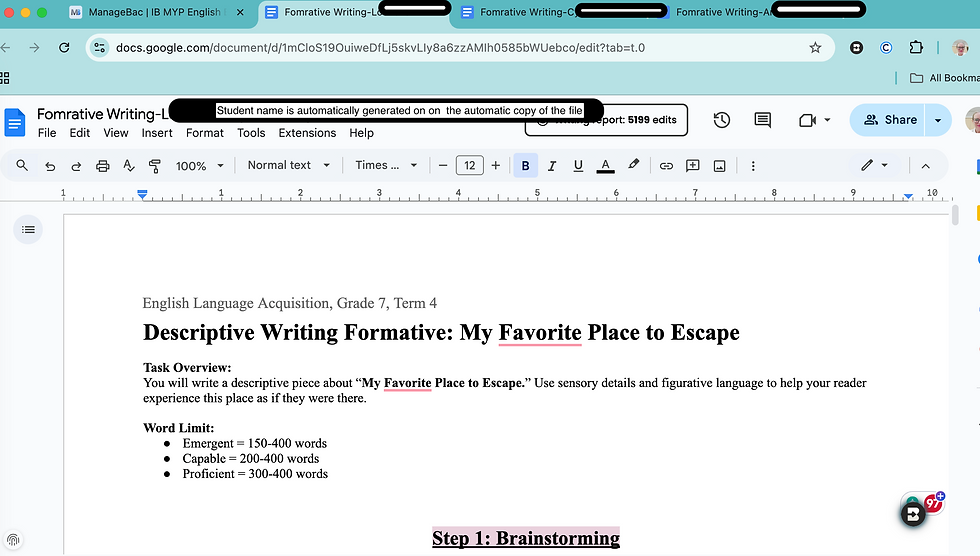Viewport: 980px width, 556px height.
Task: Open the zoom 100% dropdown
Action: (199, 166)
